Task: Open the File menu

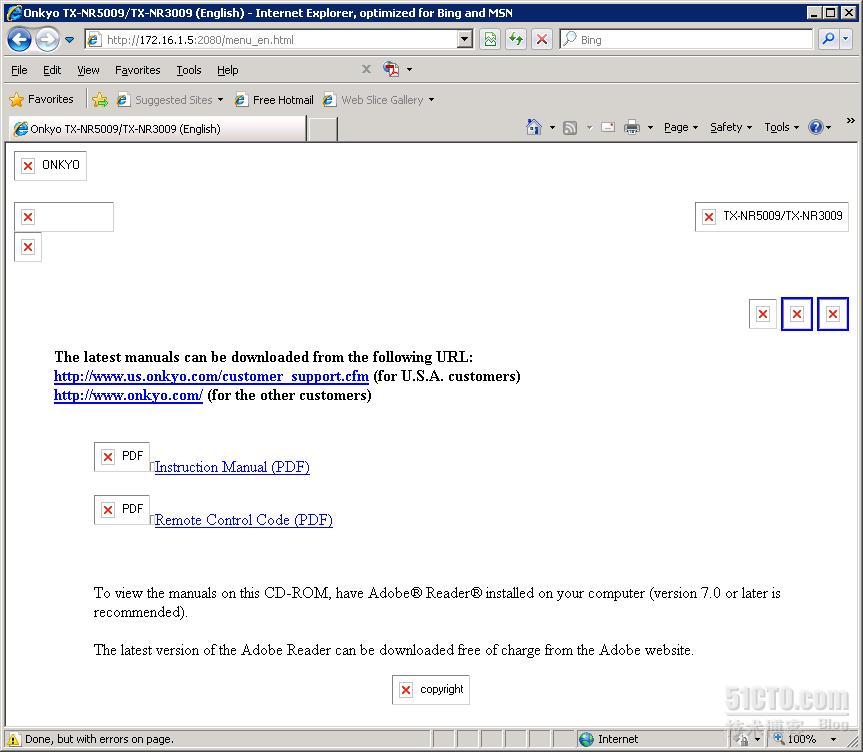Action: (19, 70)
